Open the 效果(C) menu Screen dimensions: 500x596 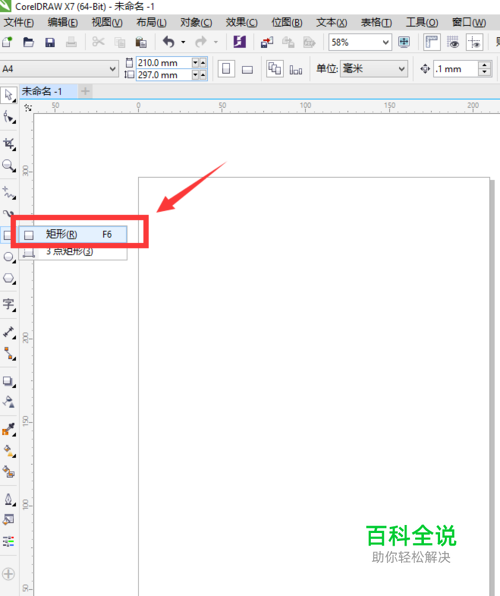241,23
